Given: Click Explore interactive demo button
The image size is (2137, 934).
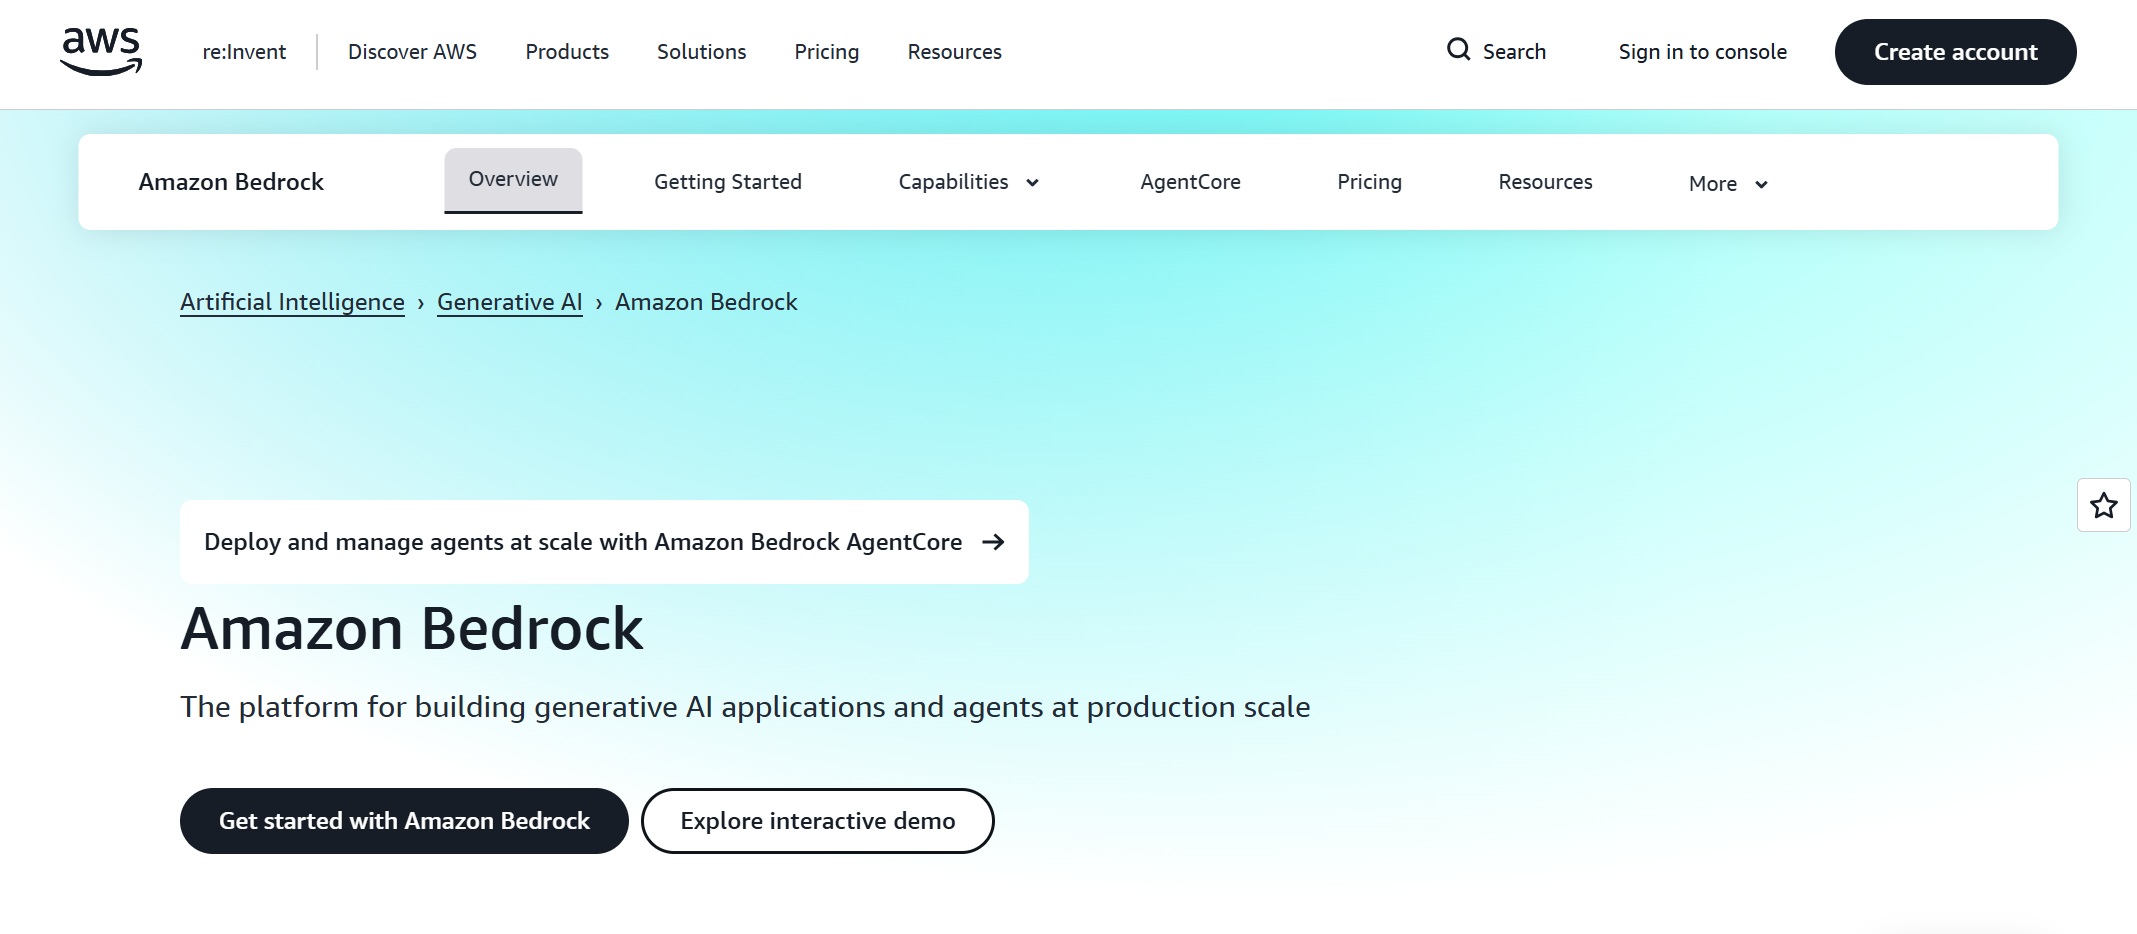Looking at the screenshot, I should (x=817, y=821).
